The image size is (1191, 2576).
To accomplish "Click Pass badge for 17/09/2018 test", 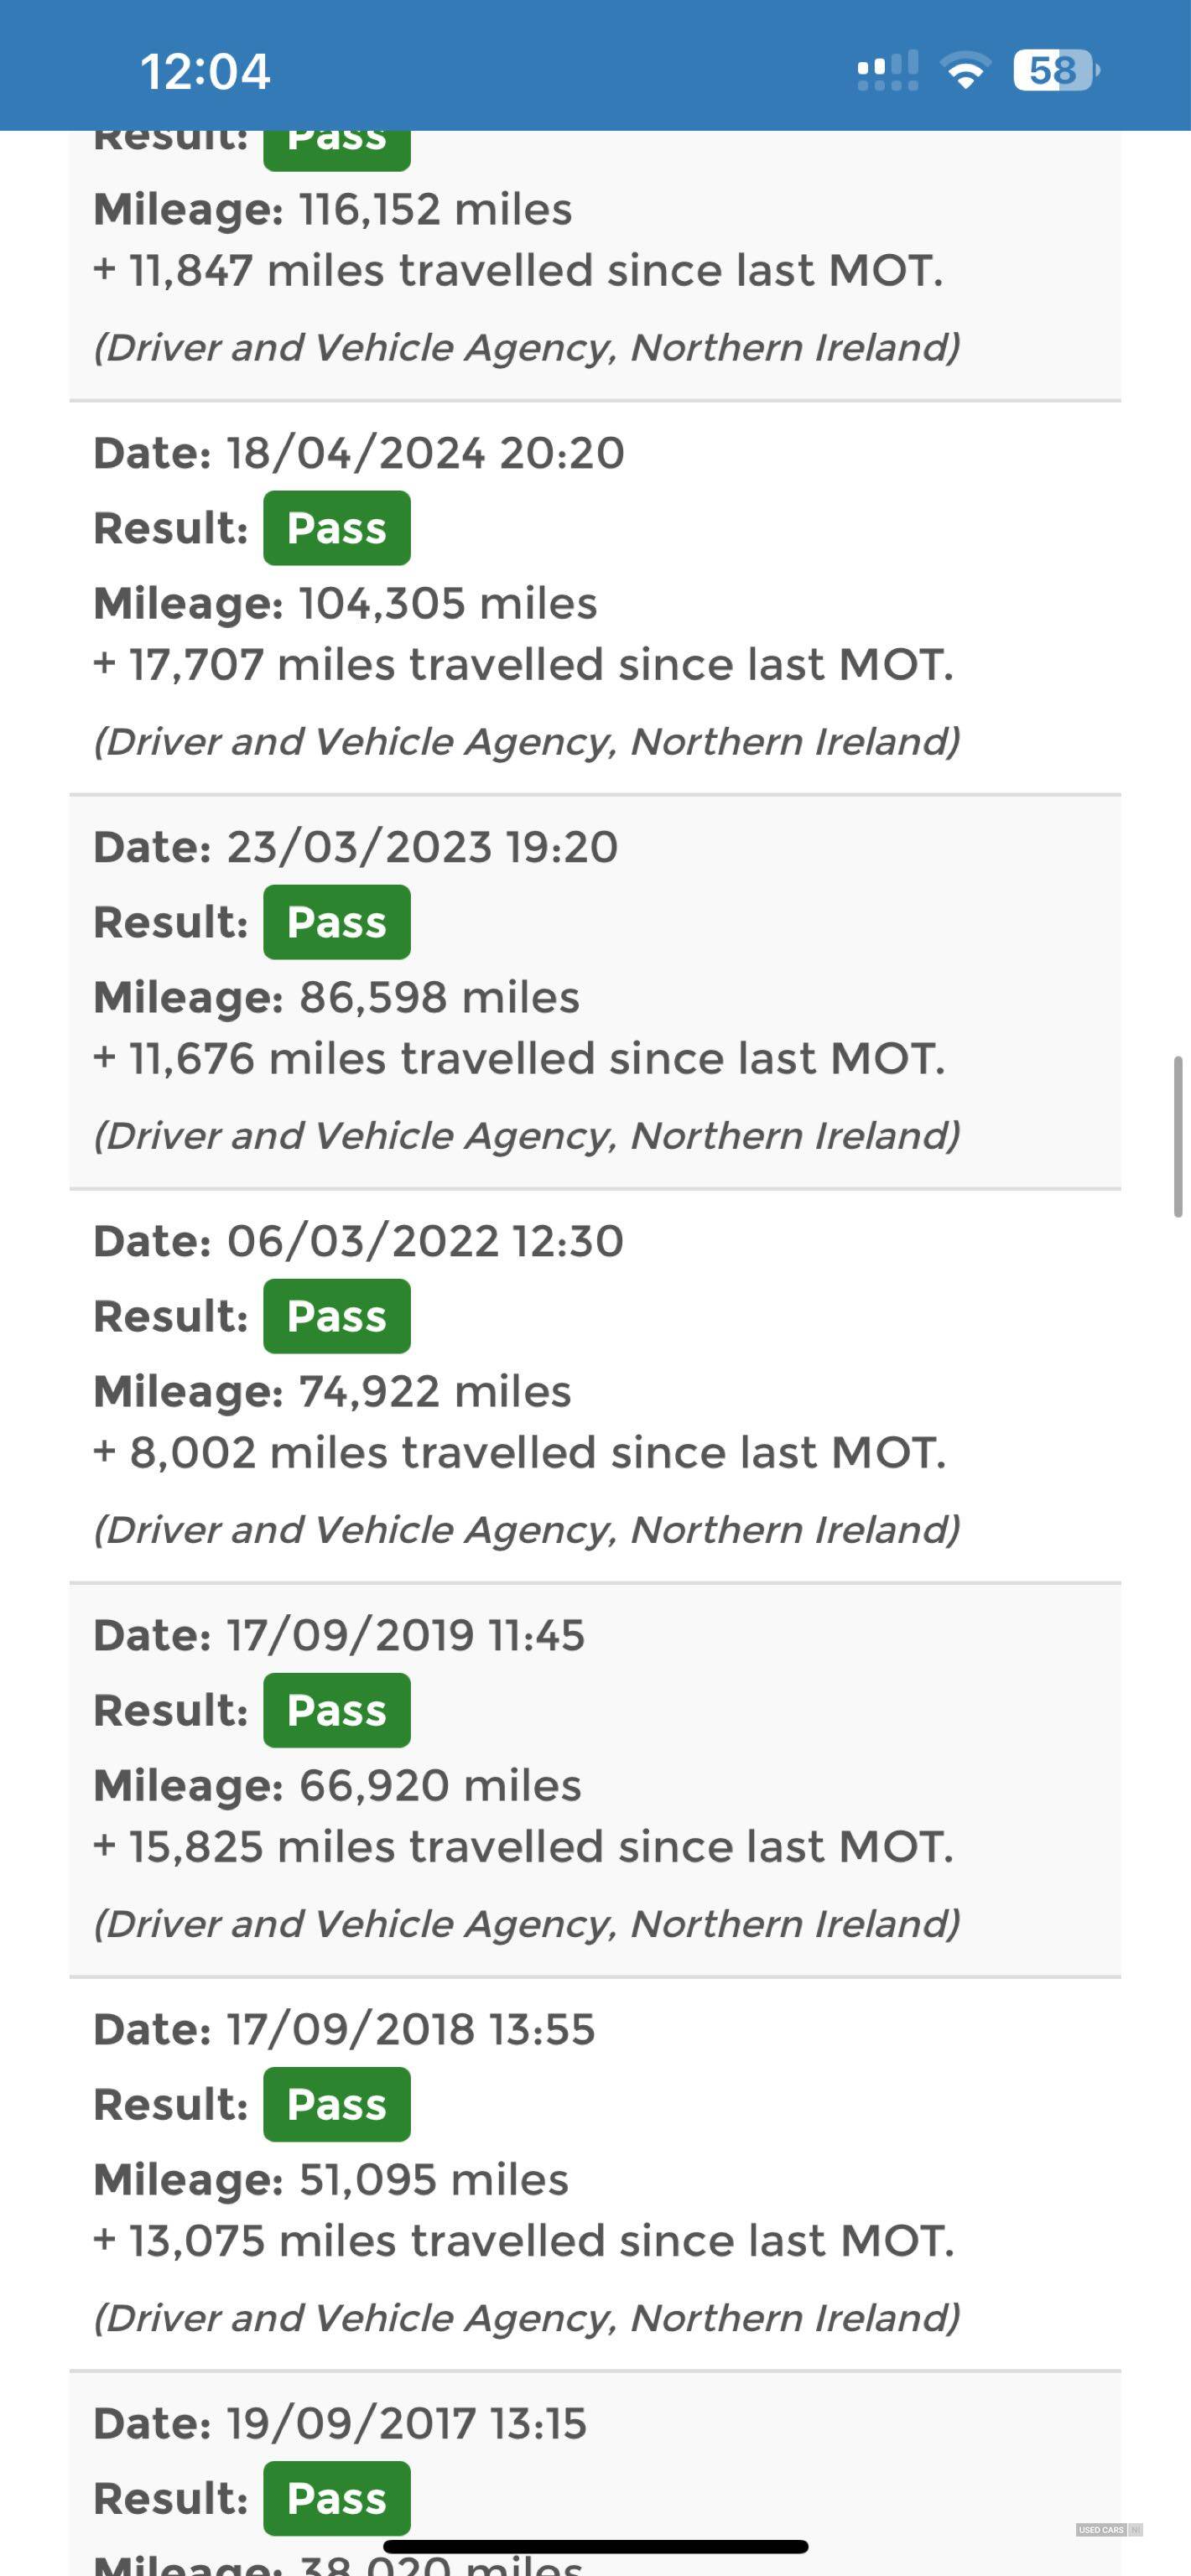I will pos(337,2104).
